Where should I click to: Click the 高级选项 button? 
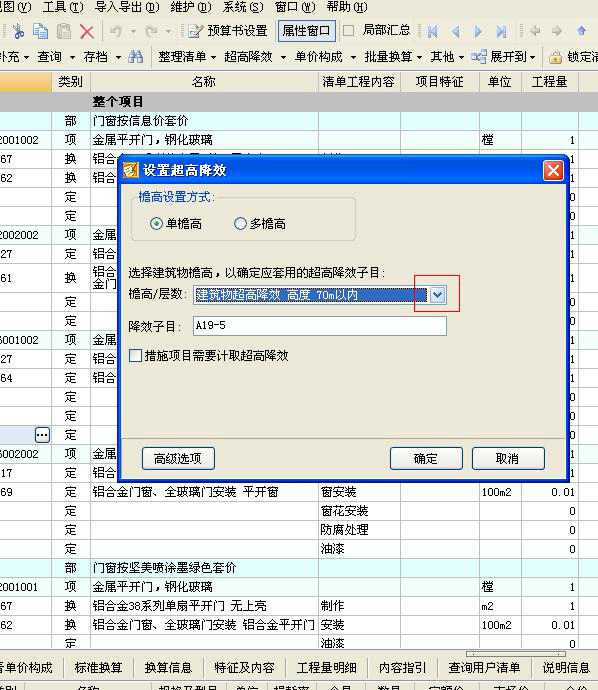pyautogui.click(x=178, y=459)
